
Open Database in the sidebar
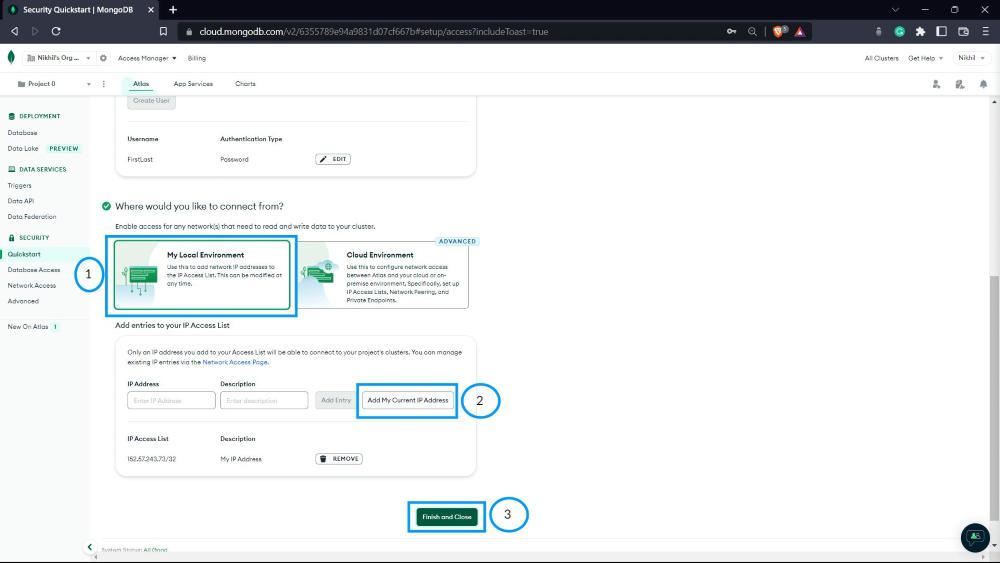coord(22,133)
